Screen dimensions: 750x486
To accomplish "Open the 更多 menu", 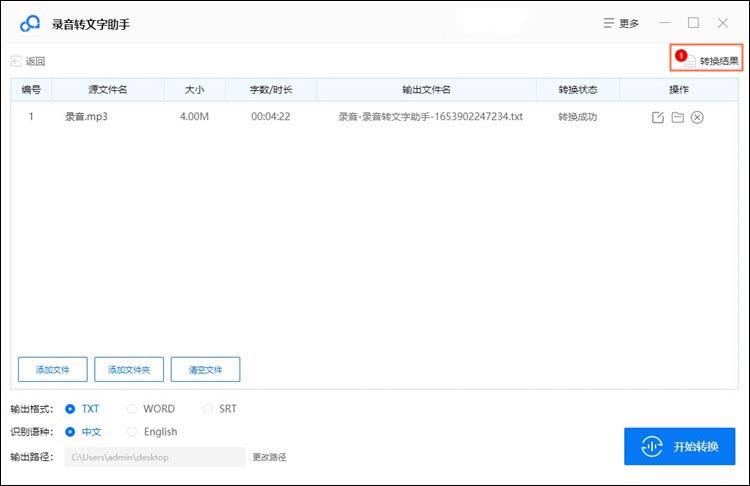I will coord(621,23).
